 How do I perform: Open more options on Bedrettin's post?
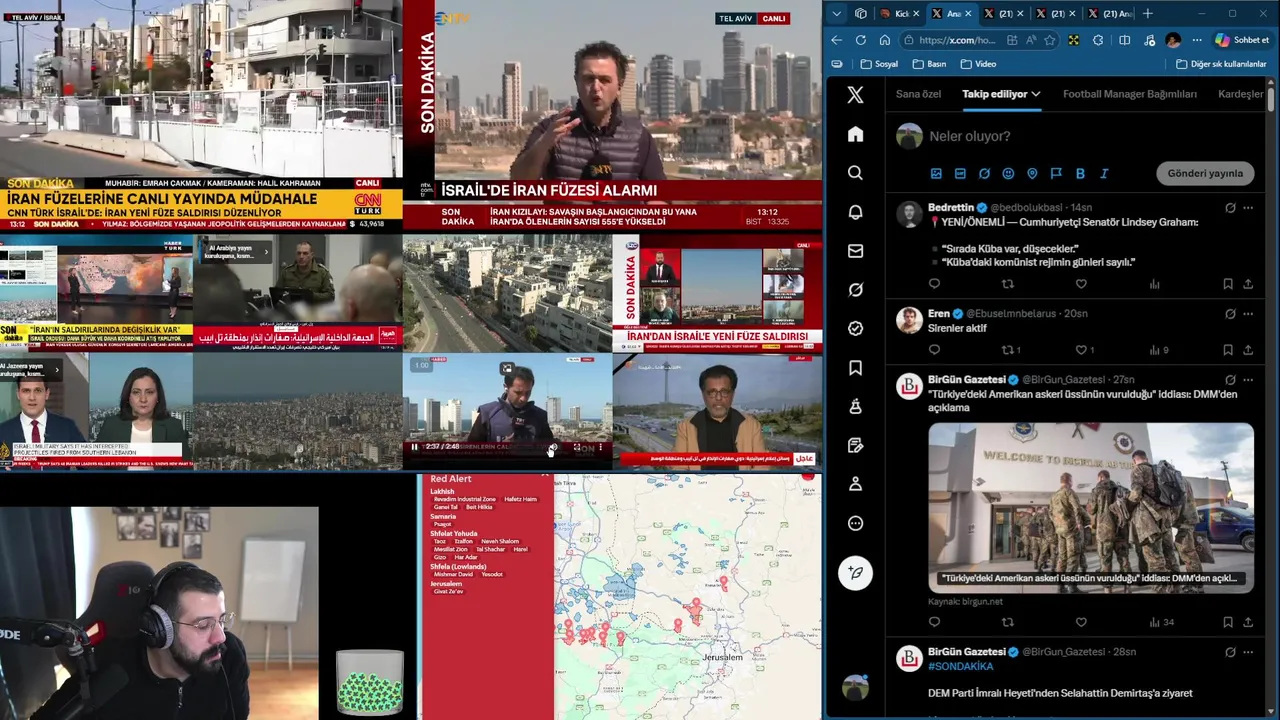pos(1248,208)
